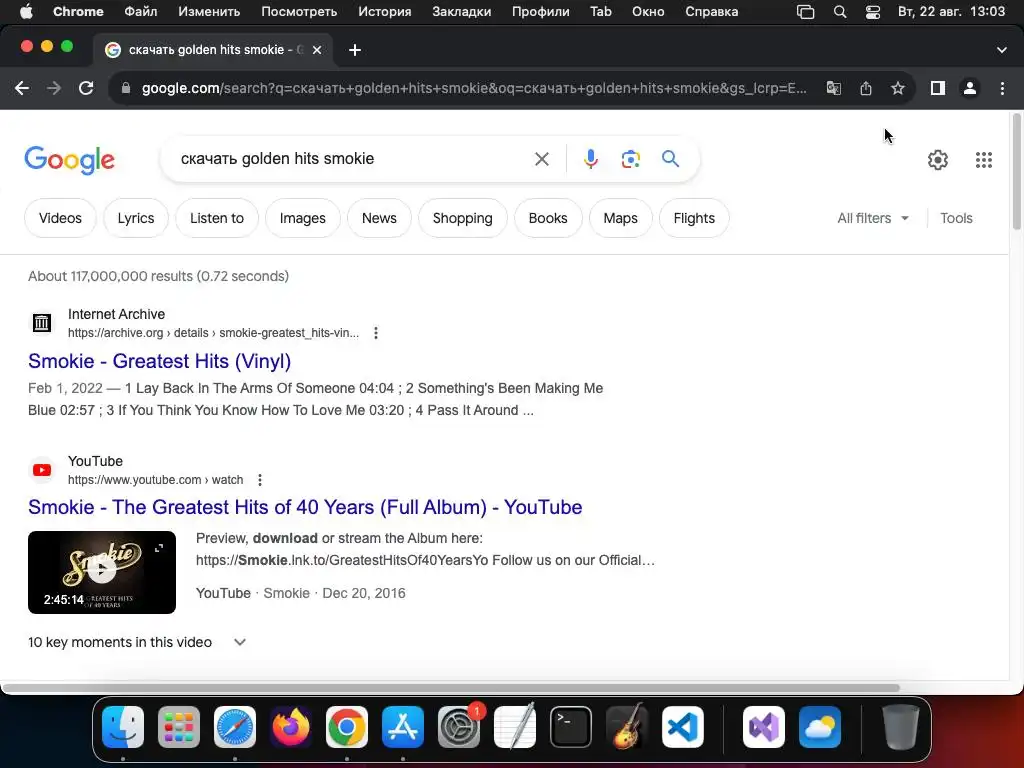Start voice search with microphone icon
Viewport: 1024px width, 768px height.
pos(590,159)
